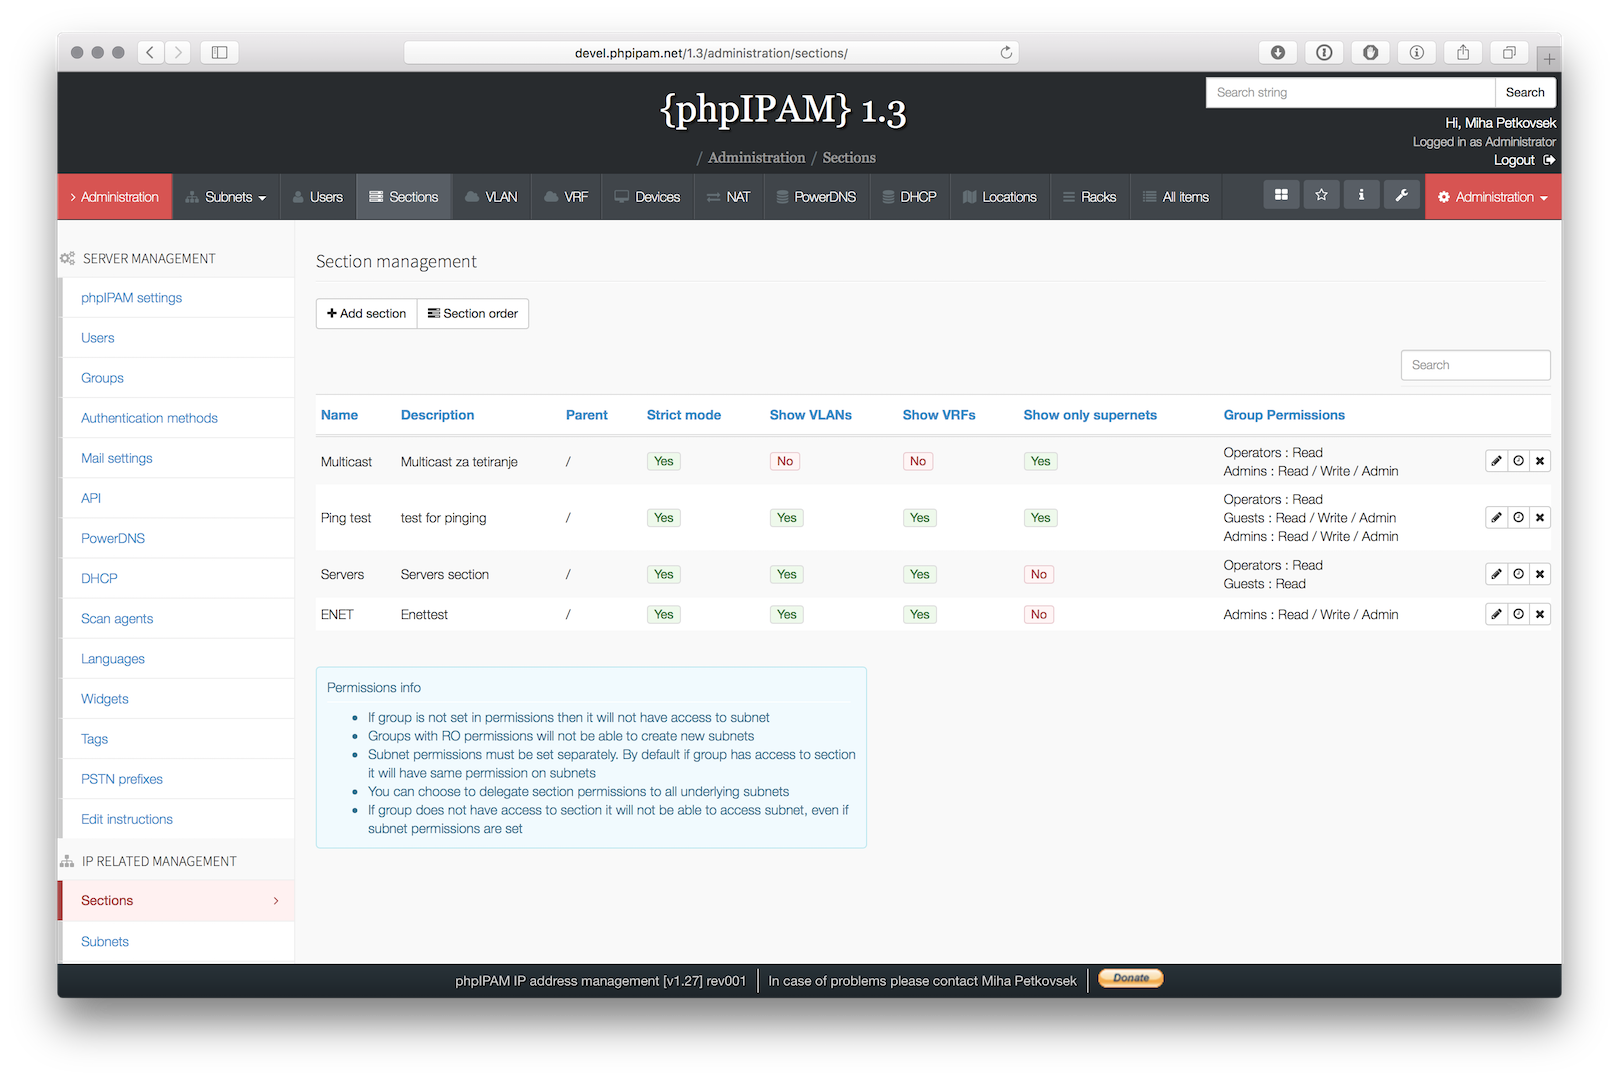This screenshot has width=1619, height=1080.
Task: Edit the Ping test section with pencil icon
Action: pyautogui.click(x=1496, y=518)
